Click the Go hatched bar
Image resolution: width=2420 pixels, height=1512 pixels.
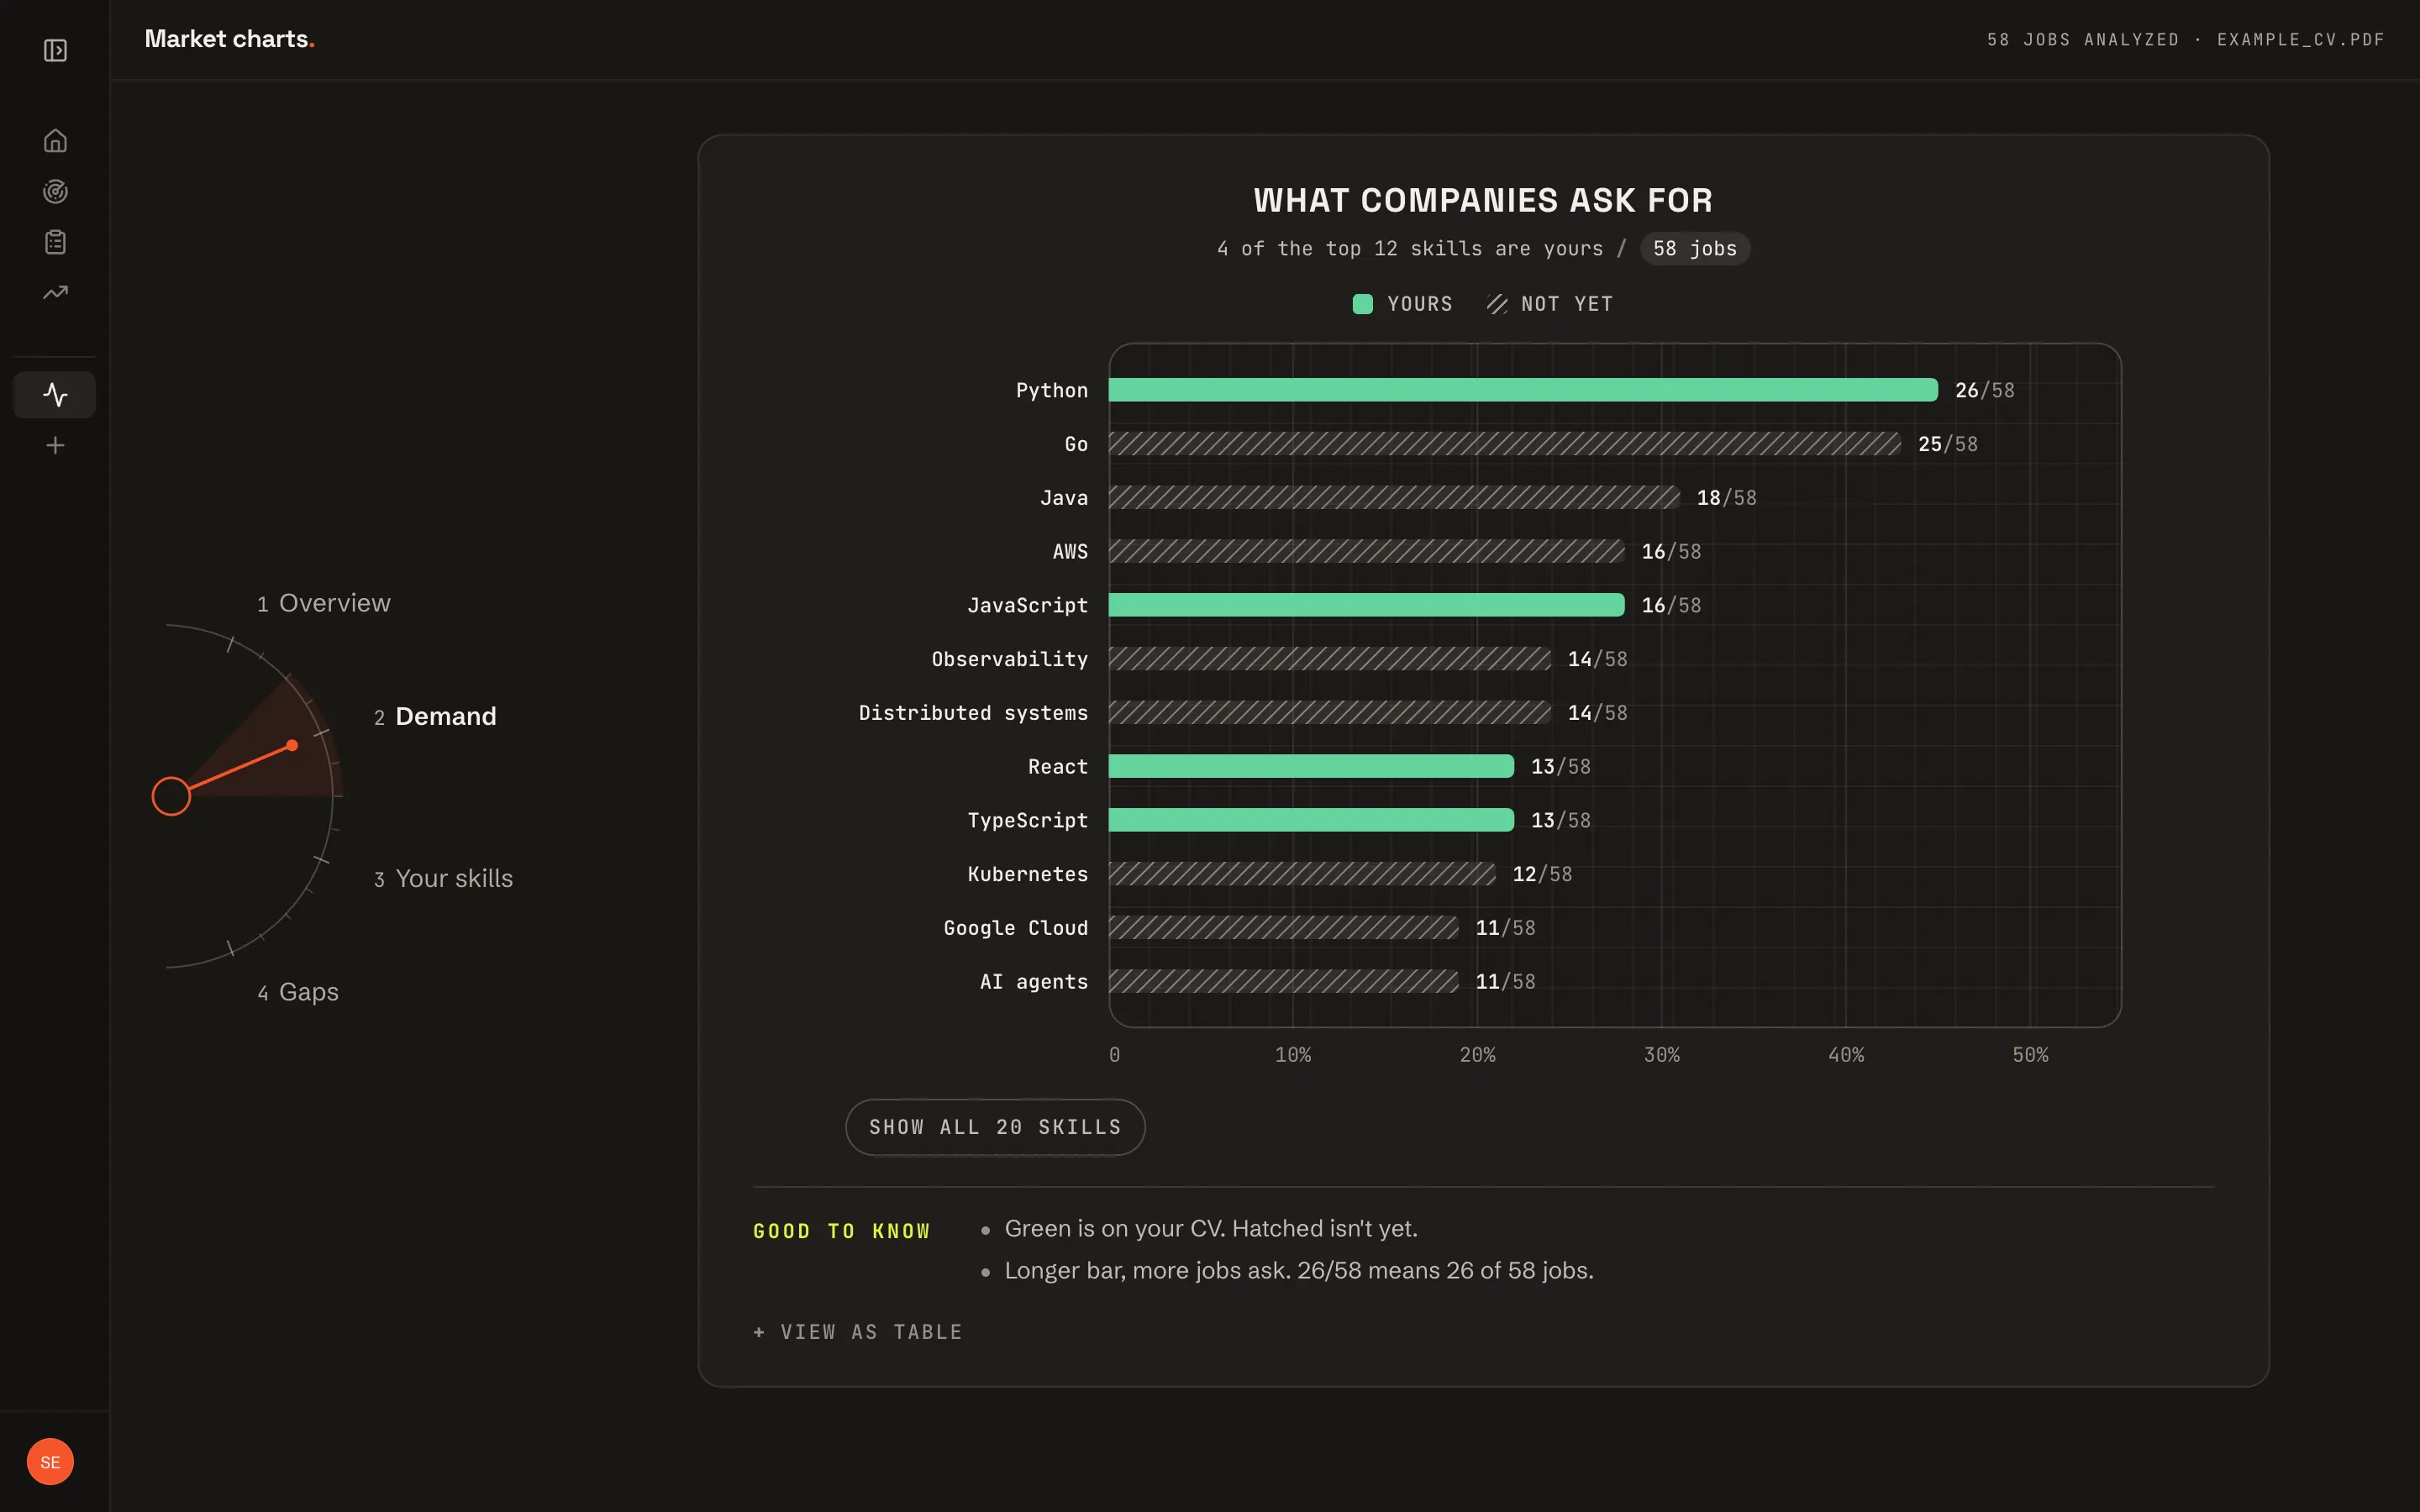click(1505, 444)
